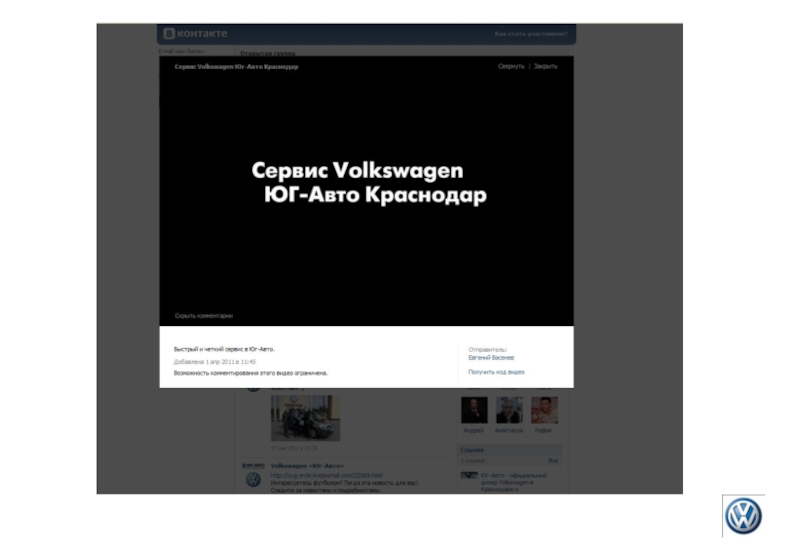Screen dimensions: 800x554
Task: Click the Юг-Авто logo above the post avatar
Action: click(253, 466)
